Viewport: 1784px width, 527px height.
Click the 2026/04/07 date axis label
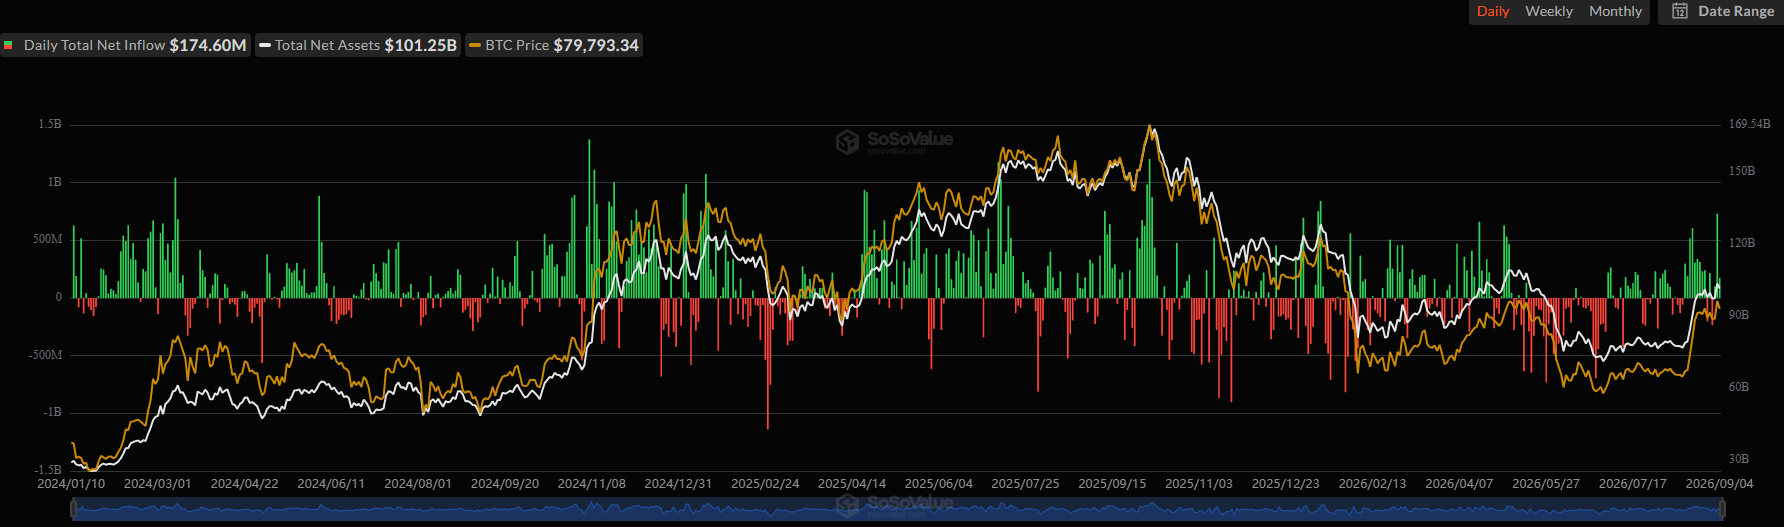pyautogui.click(x=1459, y=483)
